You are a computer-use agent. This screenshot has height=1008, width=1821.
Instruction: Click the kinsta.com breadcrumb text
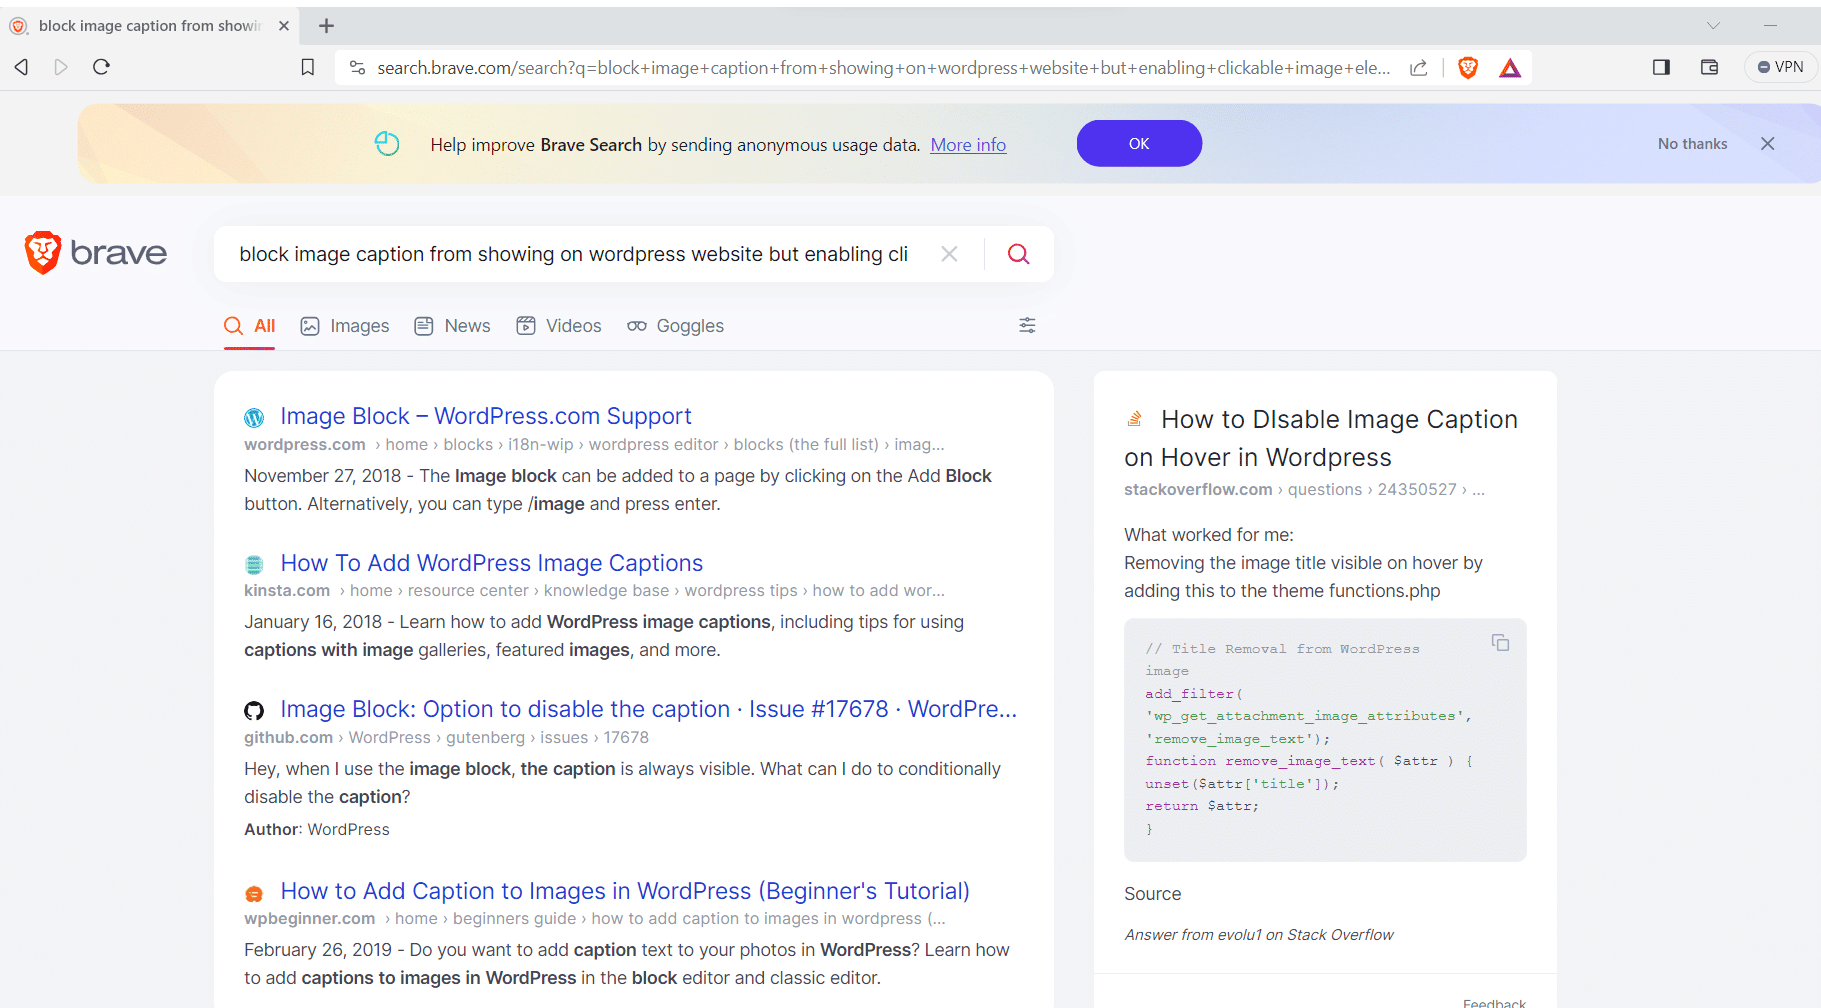(287, 591)
